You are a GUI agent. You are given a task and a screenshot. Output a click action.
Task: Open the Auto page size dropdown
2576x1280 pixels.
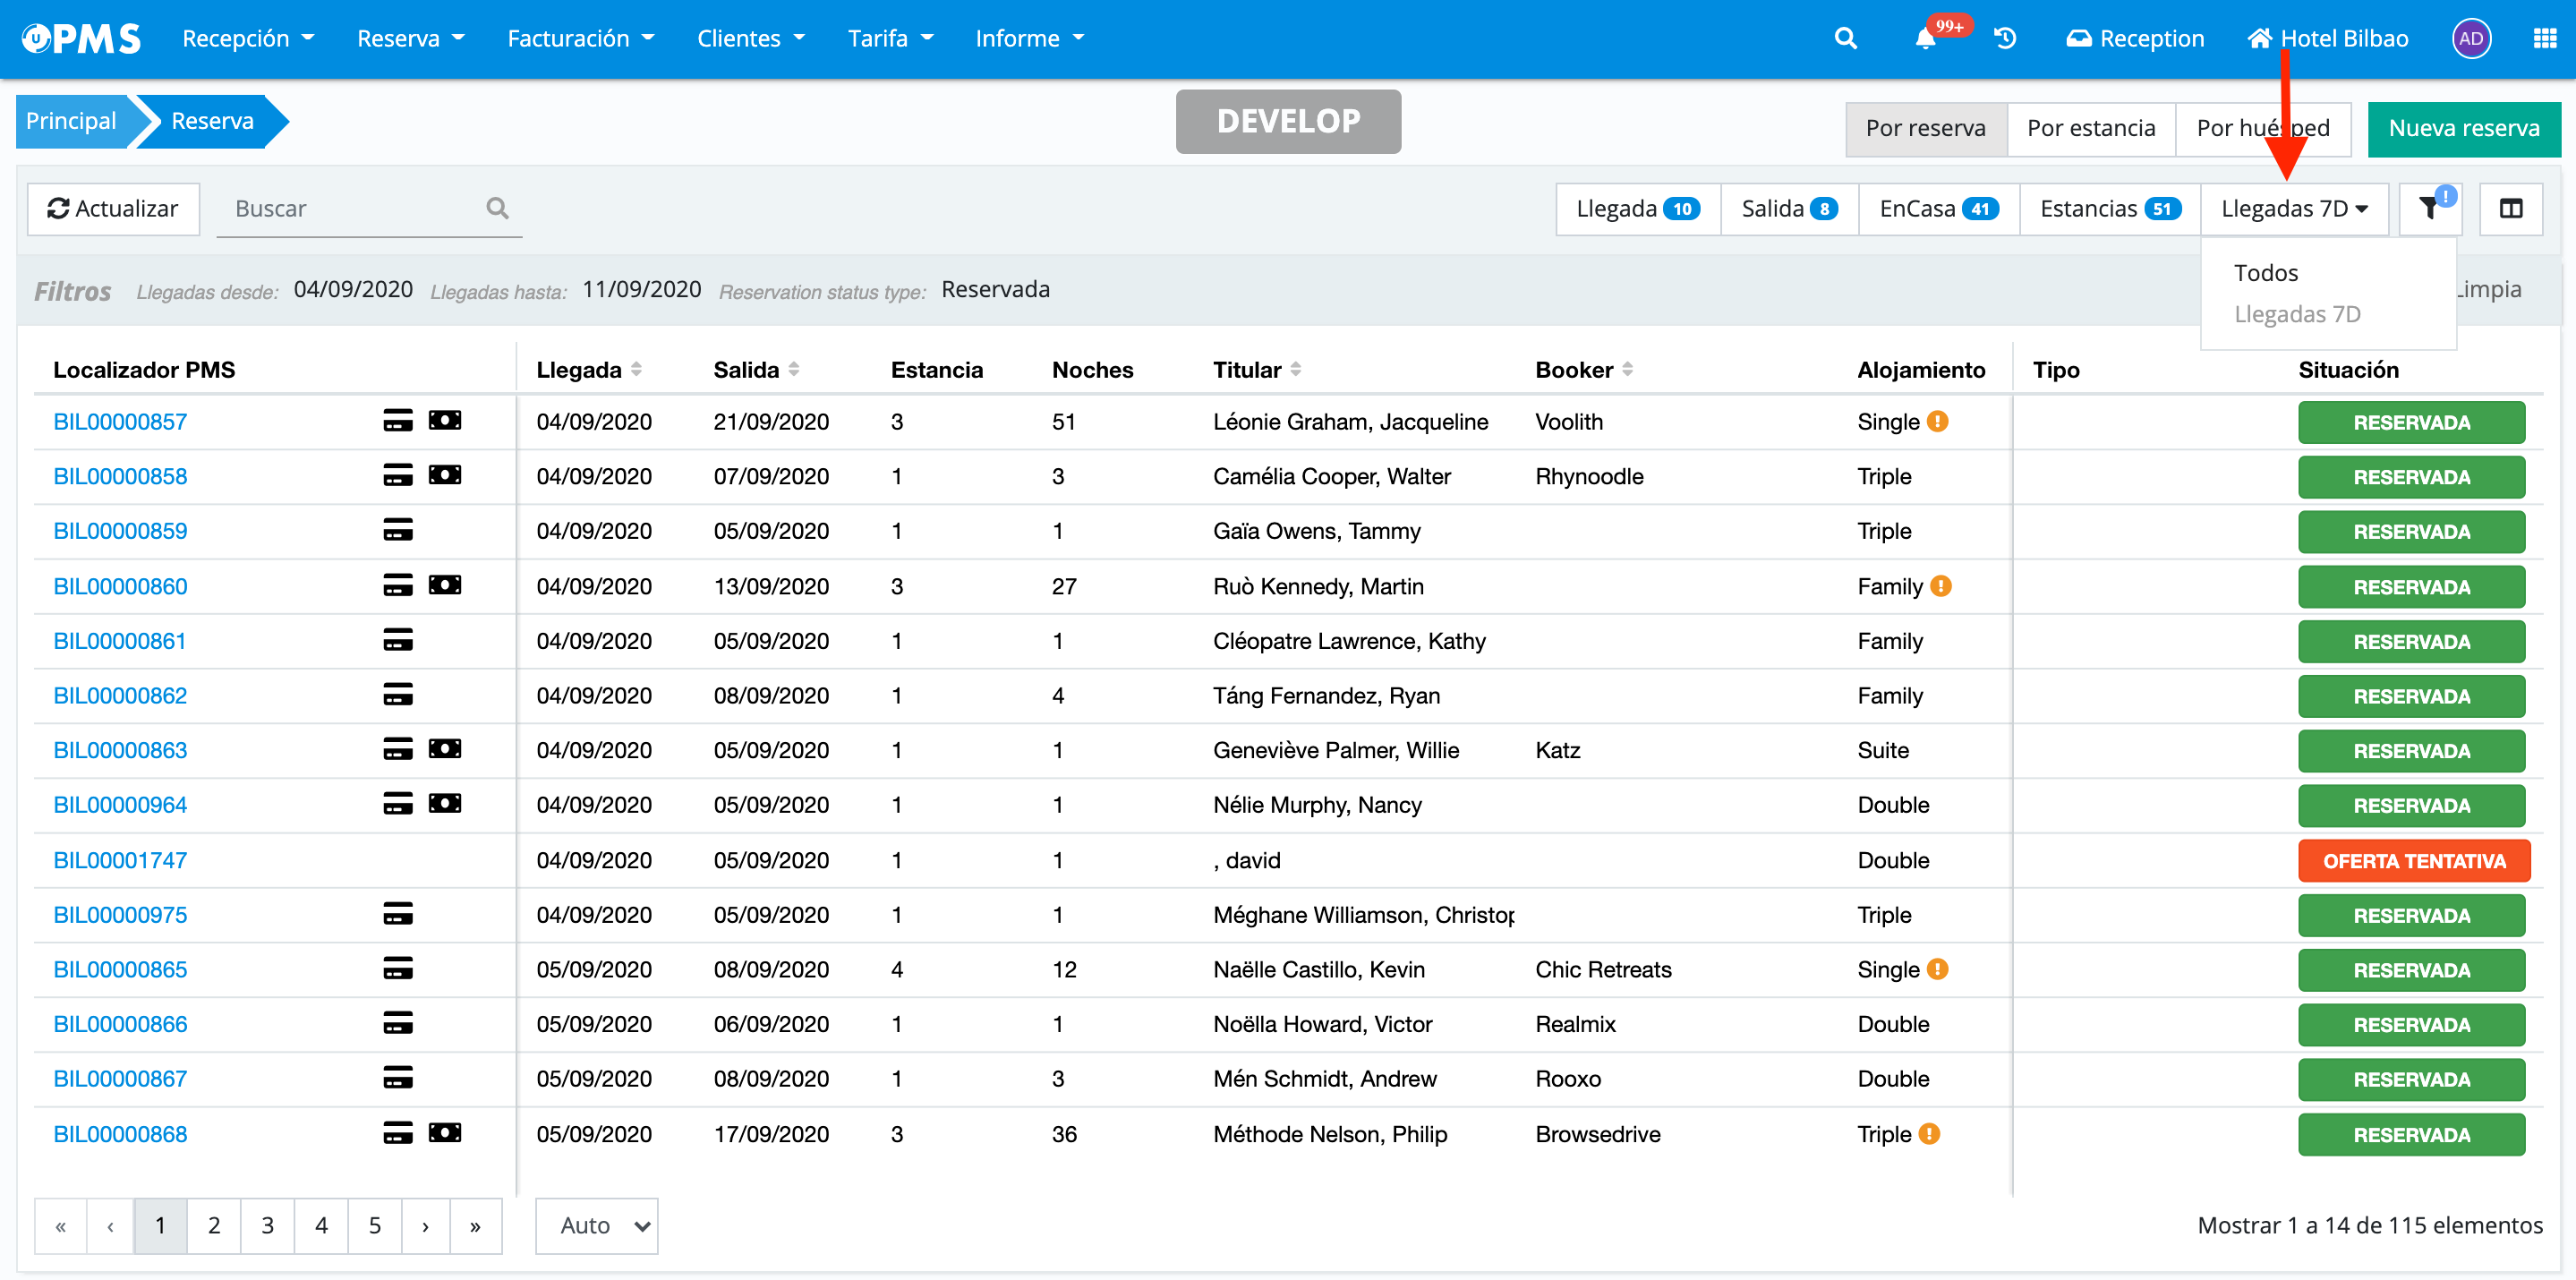tap(596, 1225)
